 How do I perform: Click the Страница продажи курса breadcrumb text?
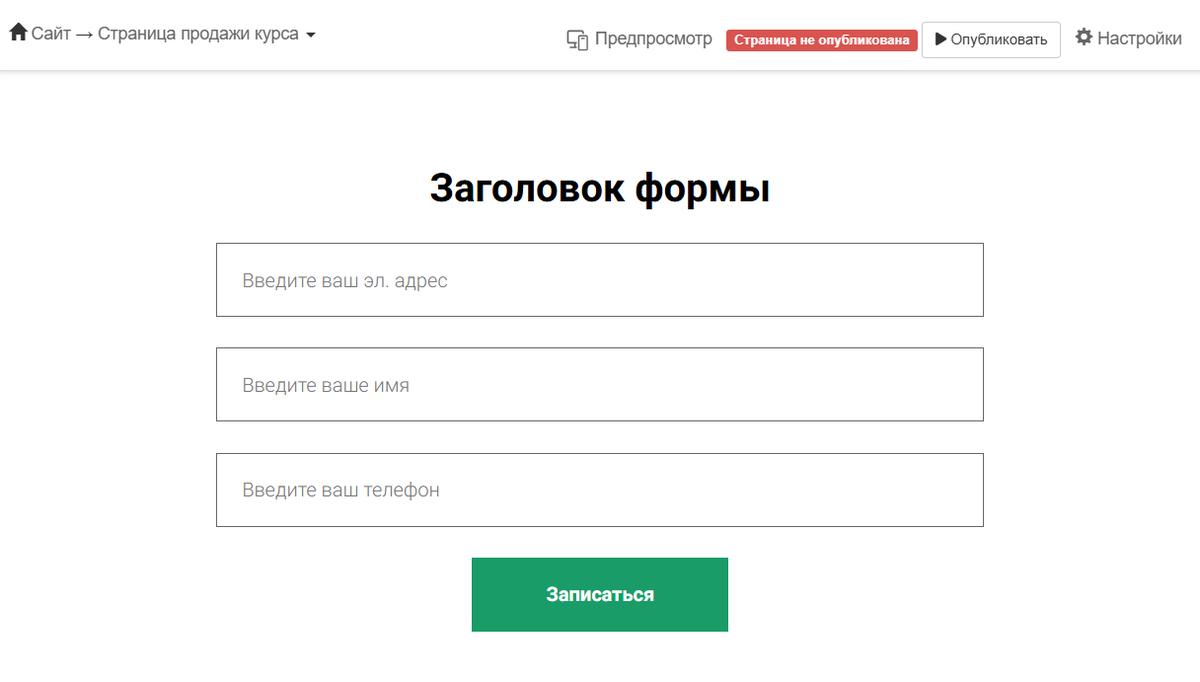click(x=198, y=33)
